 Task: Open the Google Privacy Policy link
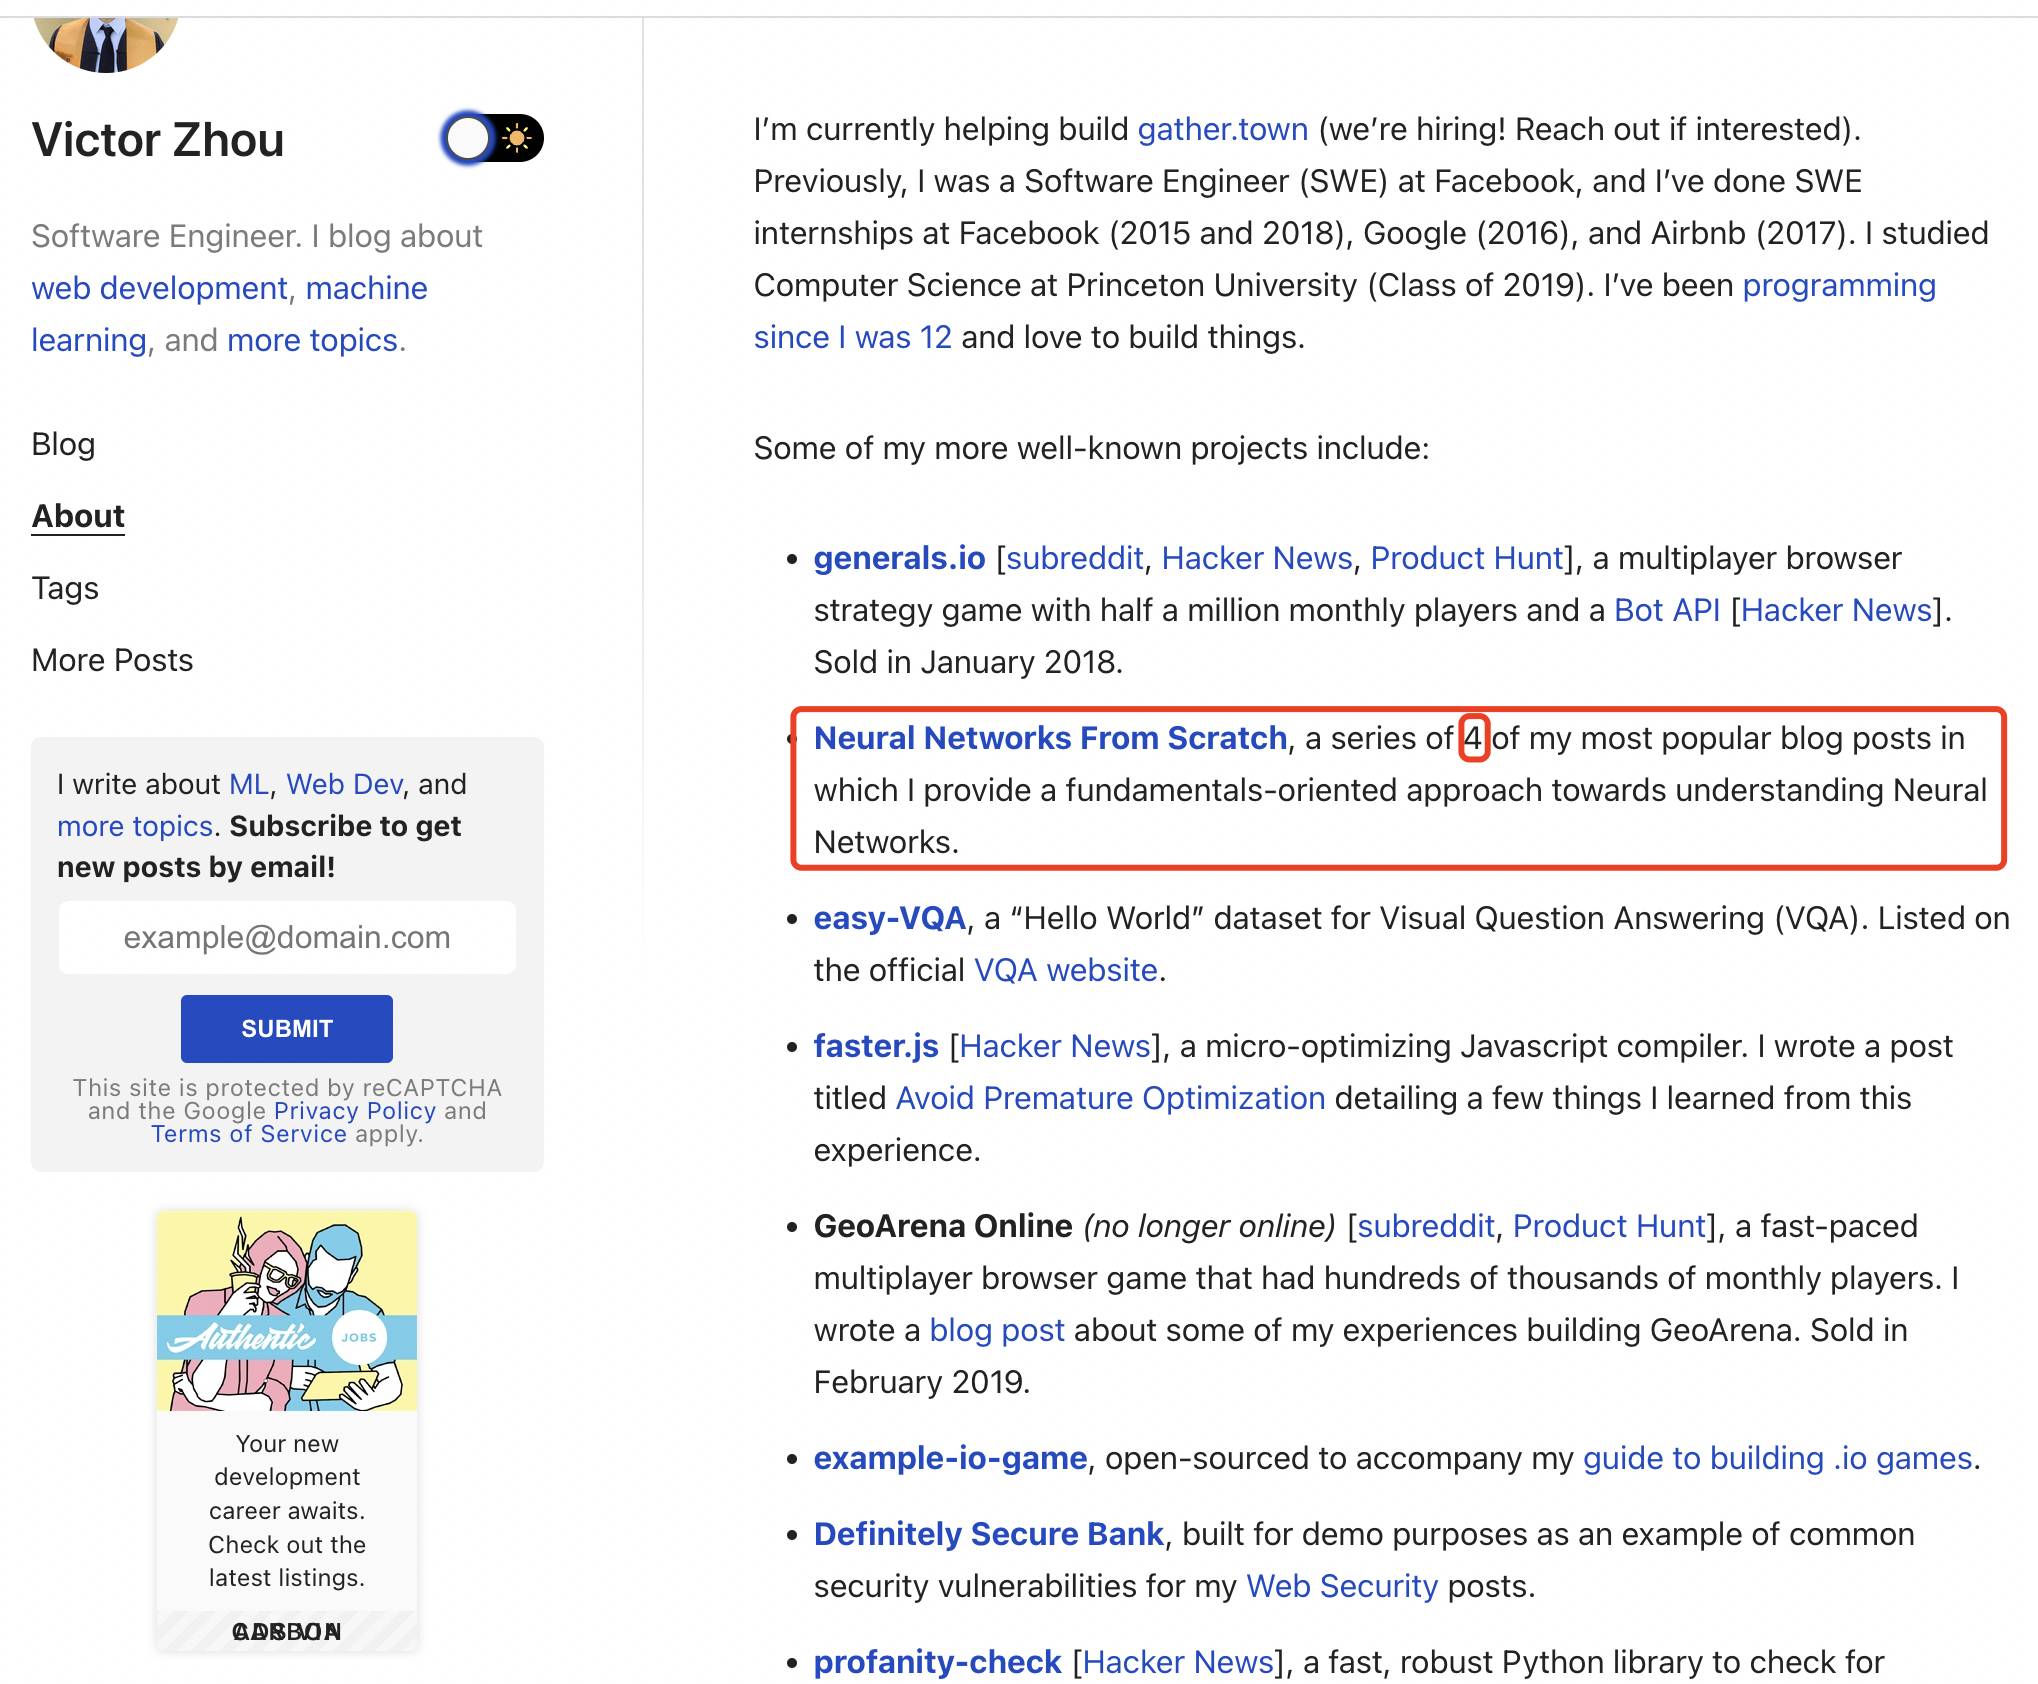[355, 1111]
